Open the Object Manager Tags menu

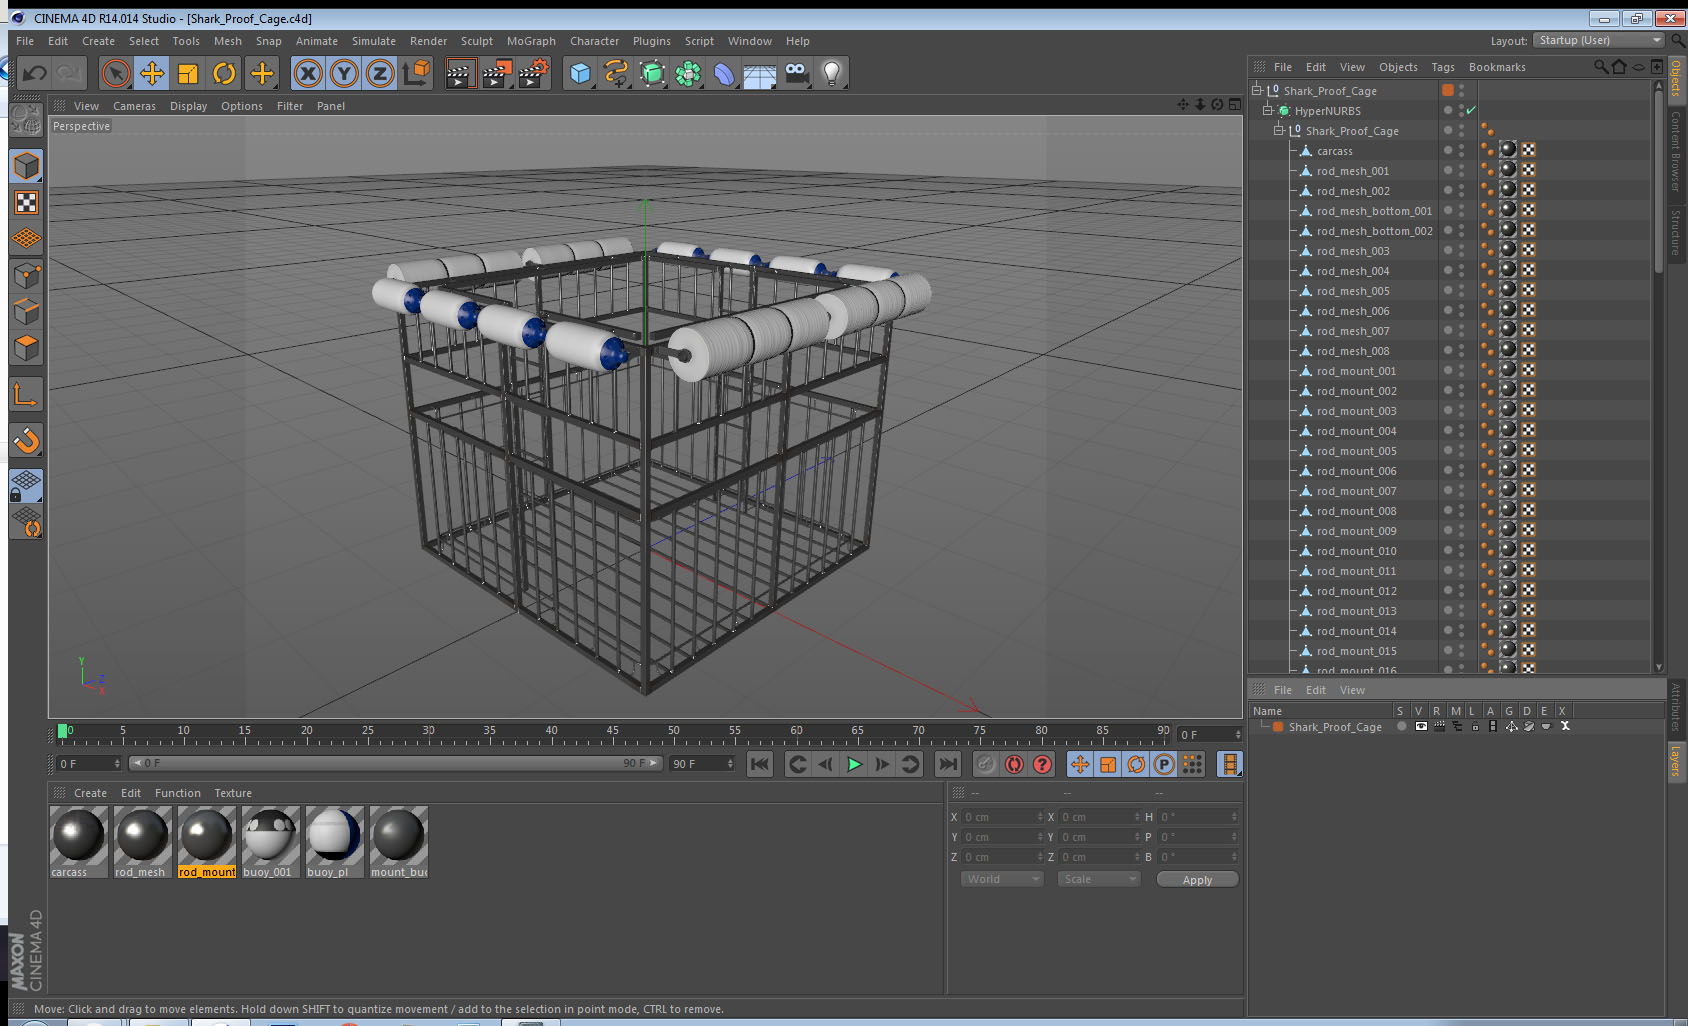[1442, 67]
